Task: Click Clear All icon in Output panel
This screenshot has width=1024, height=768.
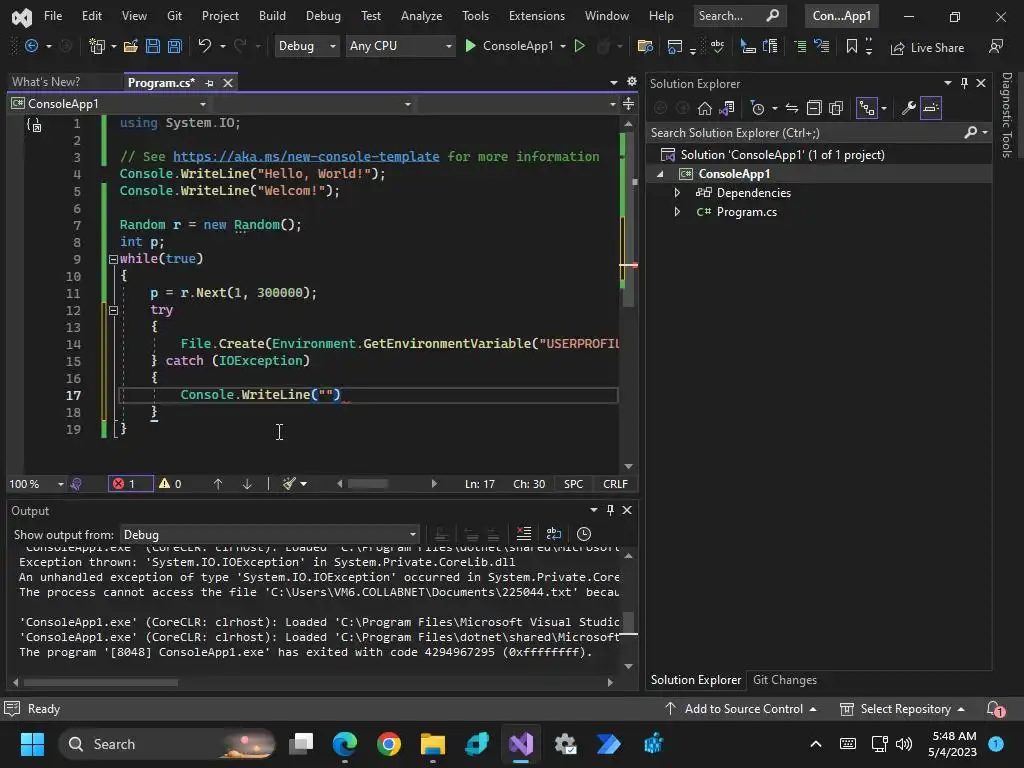Action: (524, 534)
